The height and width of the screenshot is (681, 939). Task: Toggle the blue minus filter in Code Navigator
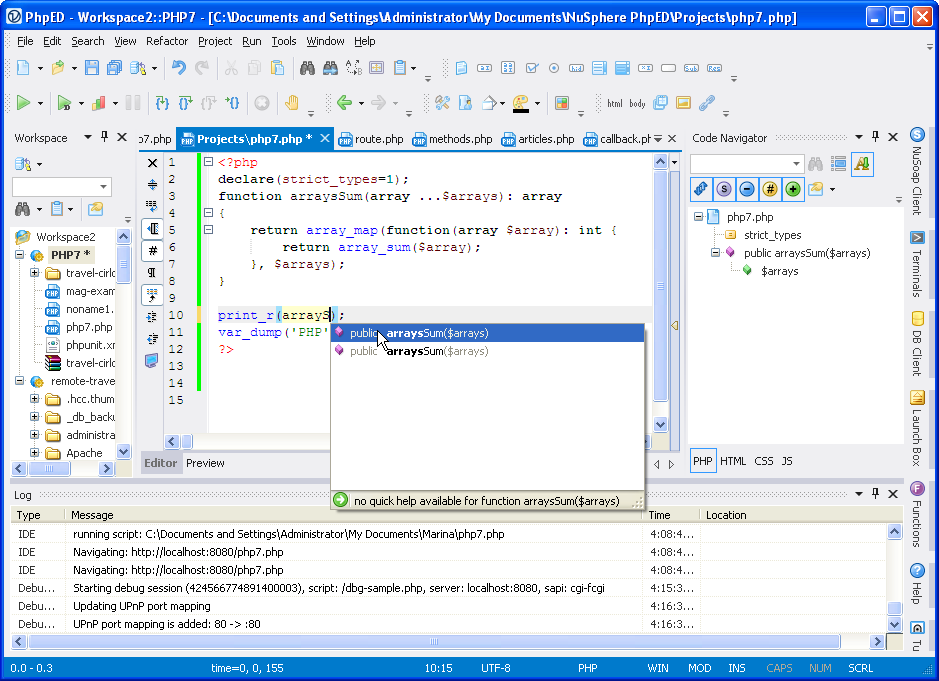(x=747, y=189)
